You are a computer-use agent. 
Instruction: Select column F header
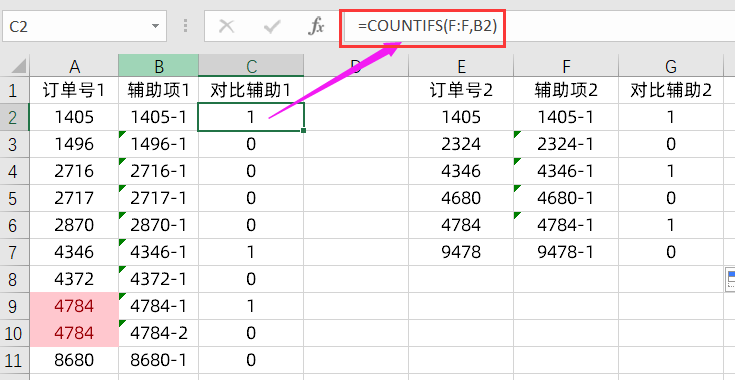[x=566, y=66]
